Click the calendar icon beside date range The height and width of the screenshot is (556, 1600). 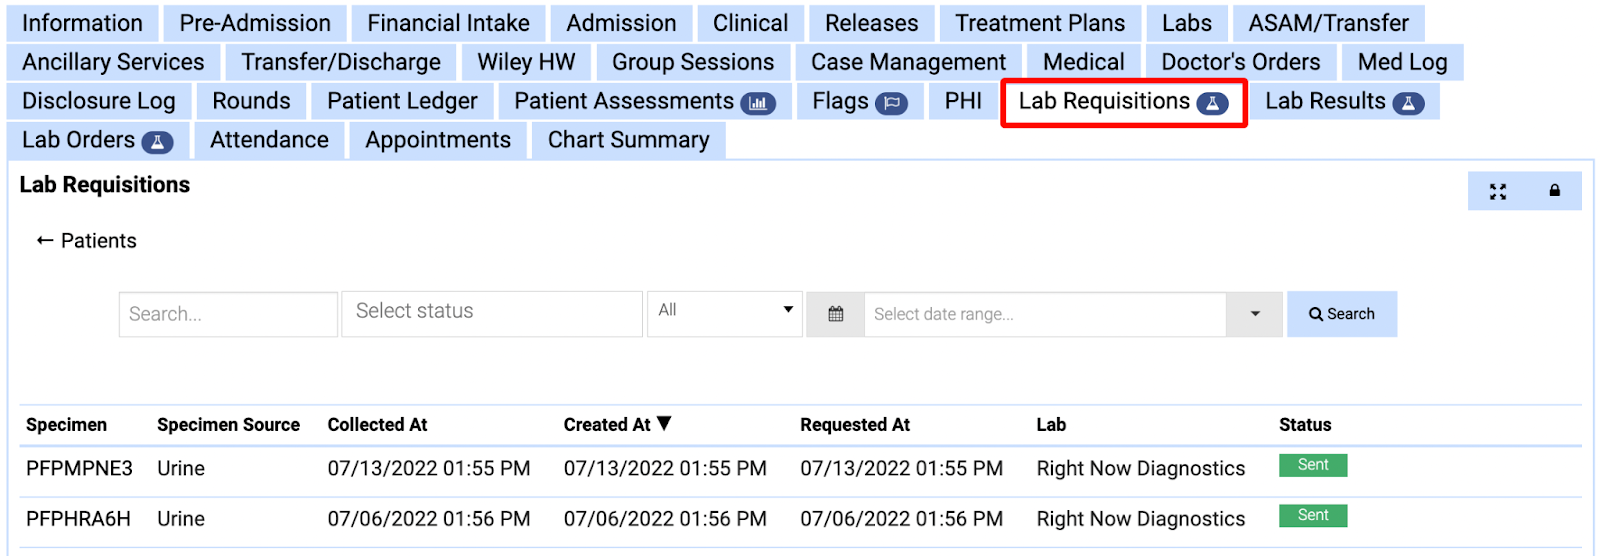pyautogui.click(x=836, y=314)
